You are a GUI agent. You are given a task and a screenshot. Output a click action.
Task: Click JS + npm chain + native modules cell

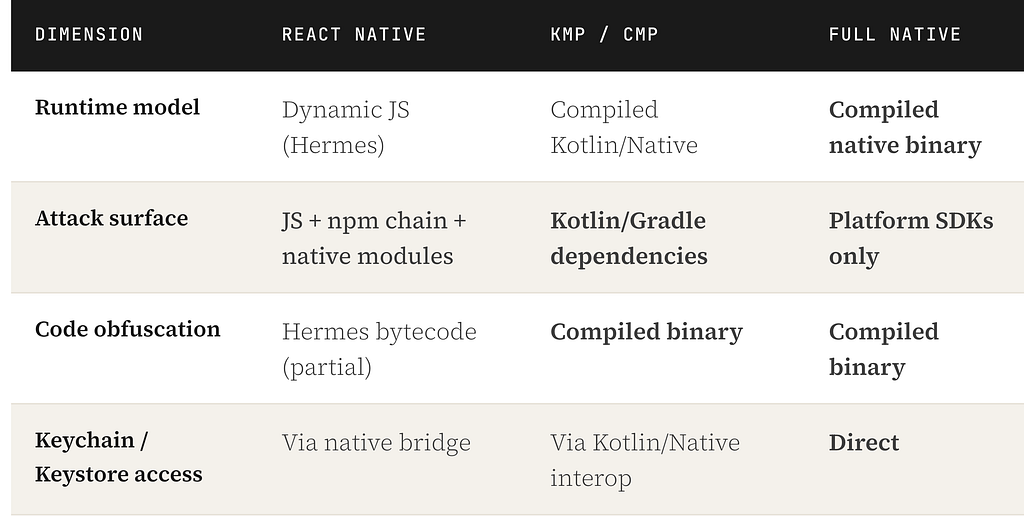[374, 238]
